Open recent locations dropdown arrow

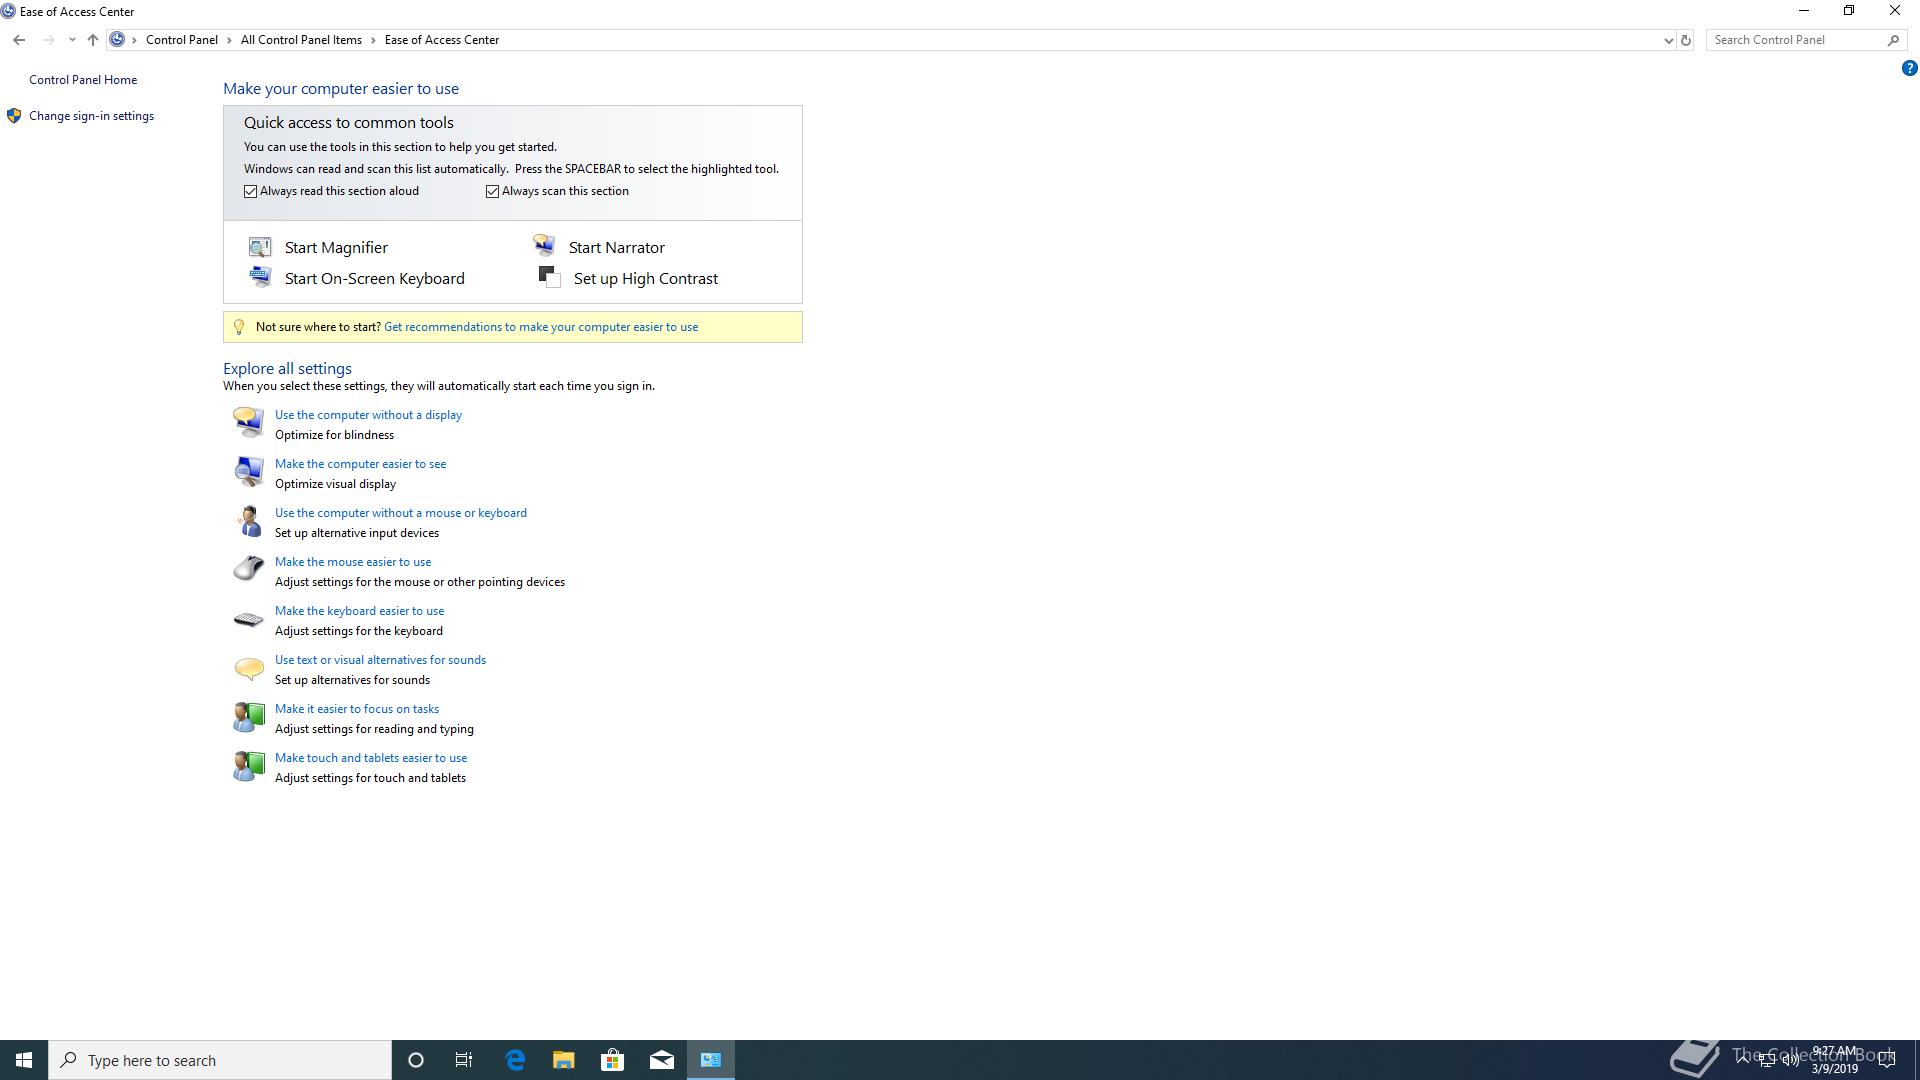coord(72,40)
